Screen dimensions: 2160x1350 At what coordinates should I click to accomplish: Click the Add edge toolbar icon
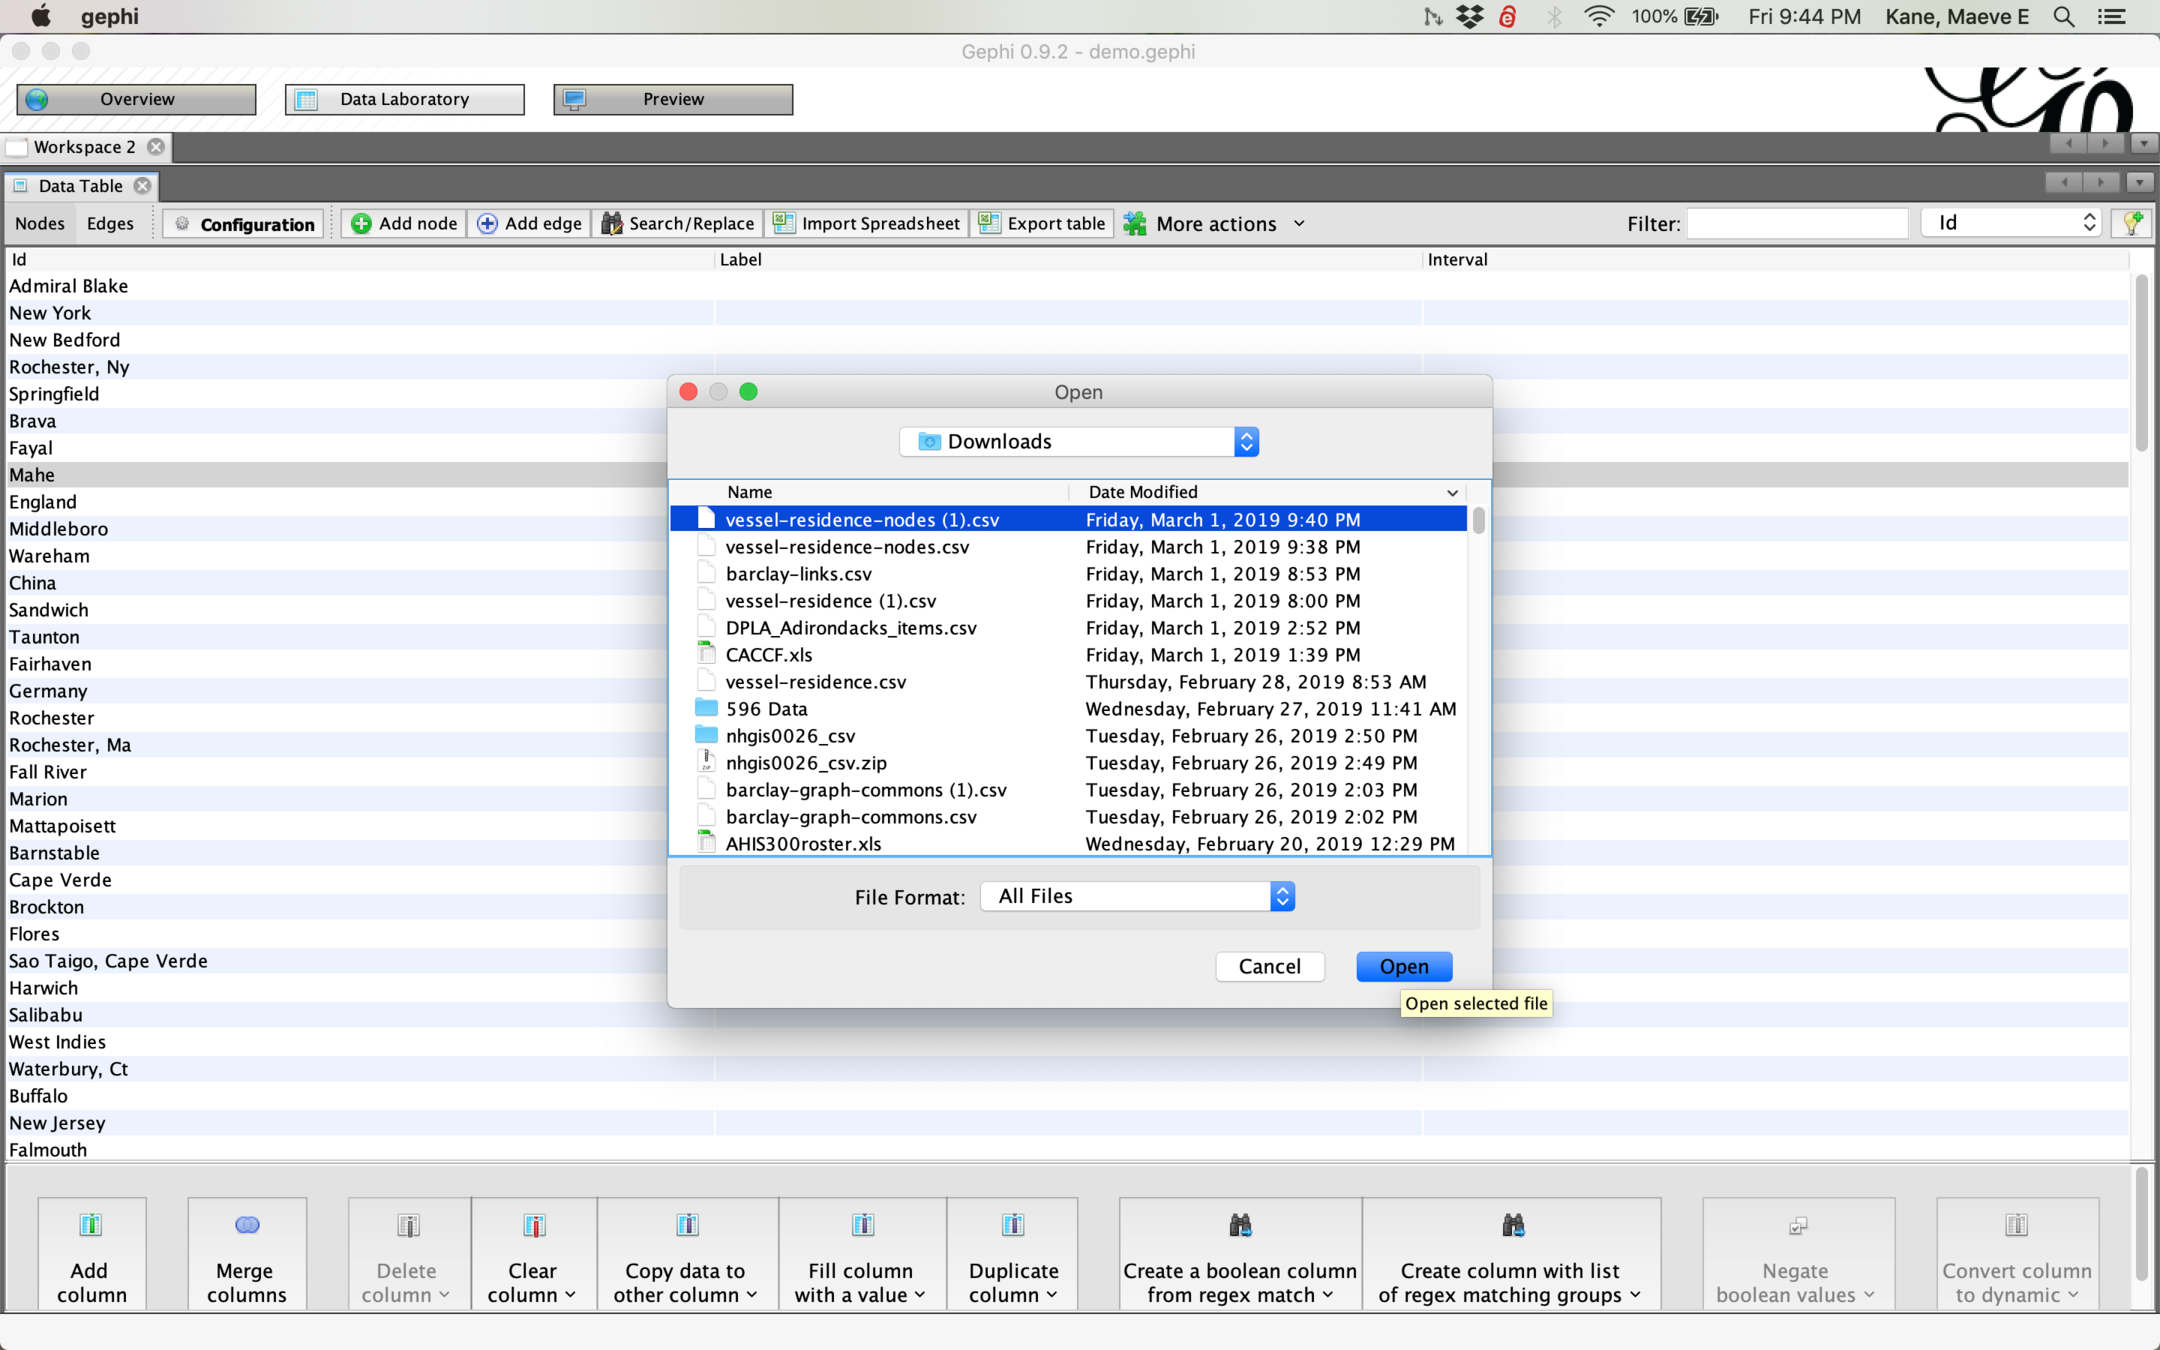pyautogui.click(x=487, y=224)
